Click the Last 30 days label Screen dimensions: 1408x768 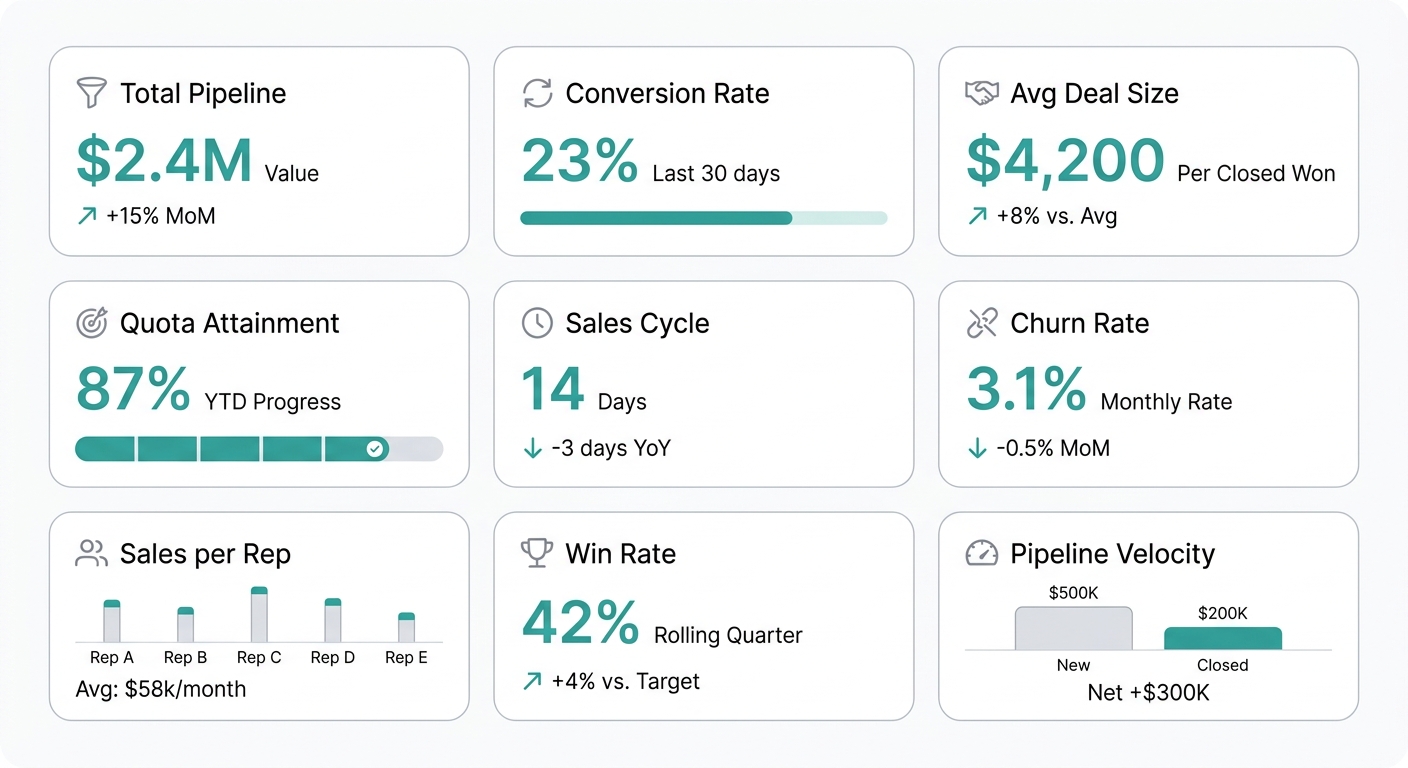[716, 174]
